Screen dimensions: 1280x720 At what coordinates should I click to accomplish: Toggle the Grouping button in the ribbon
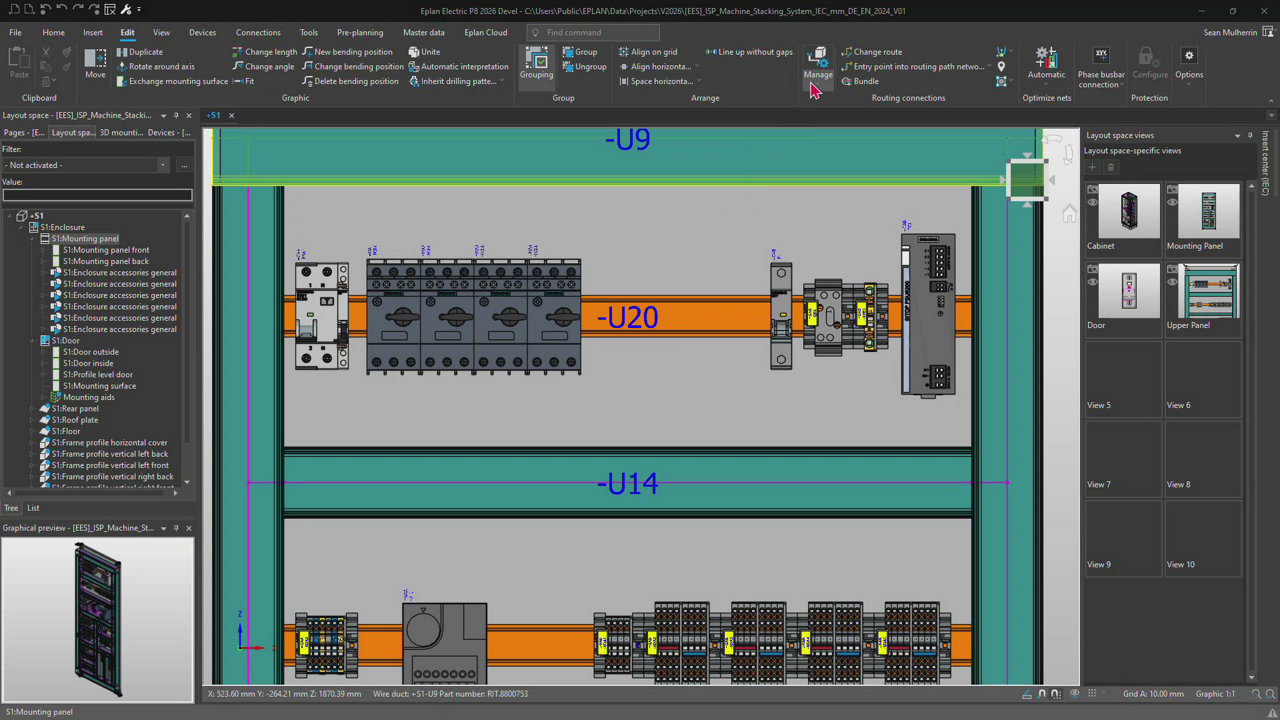click(536, 62)
